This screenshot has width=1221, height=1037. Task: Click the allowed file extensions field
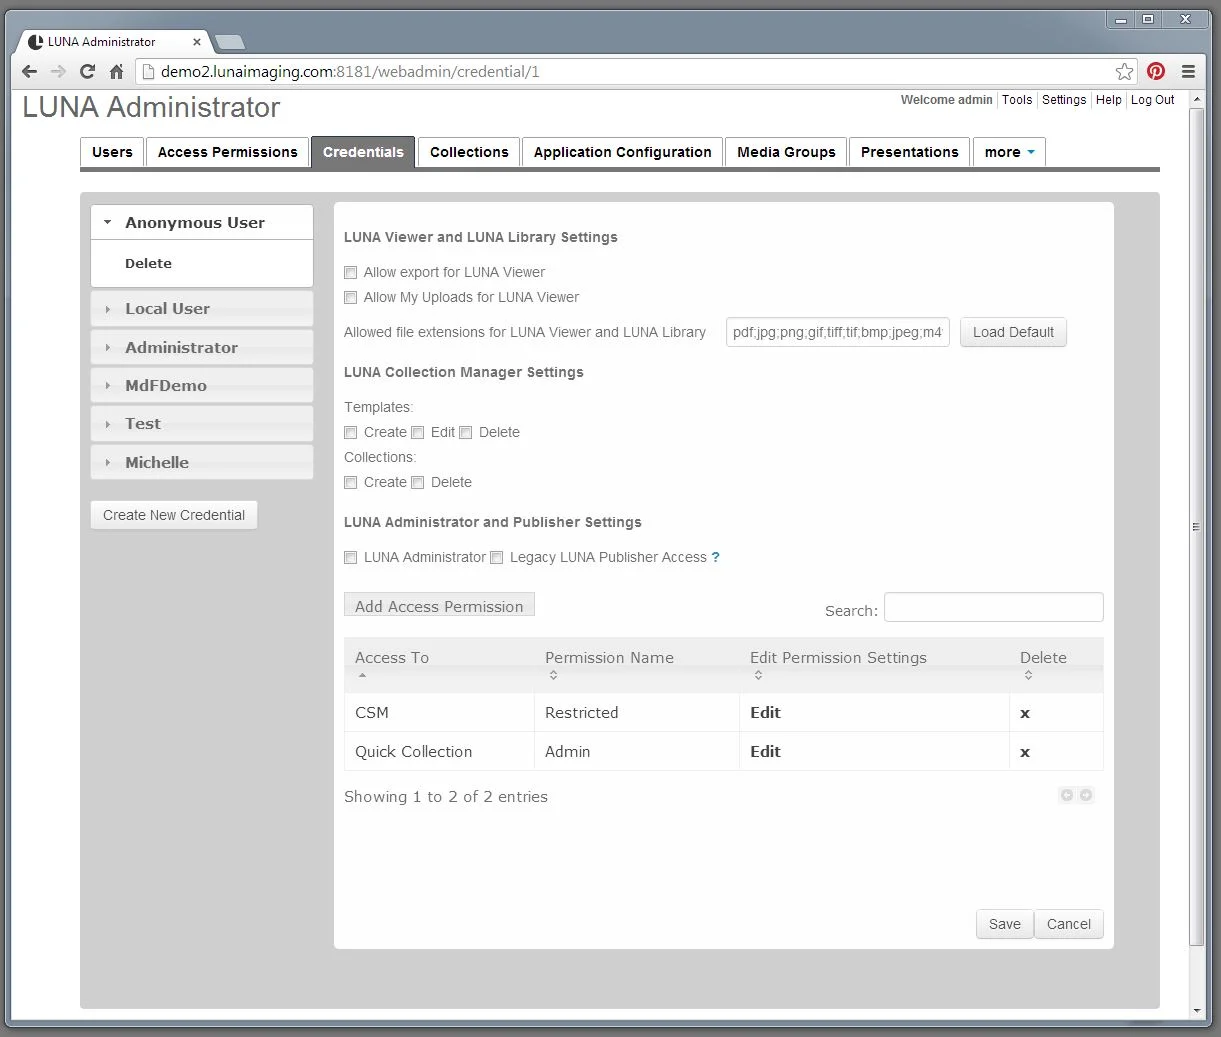click(838, 332)
